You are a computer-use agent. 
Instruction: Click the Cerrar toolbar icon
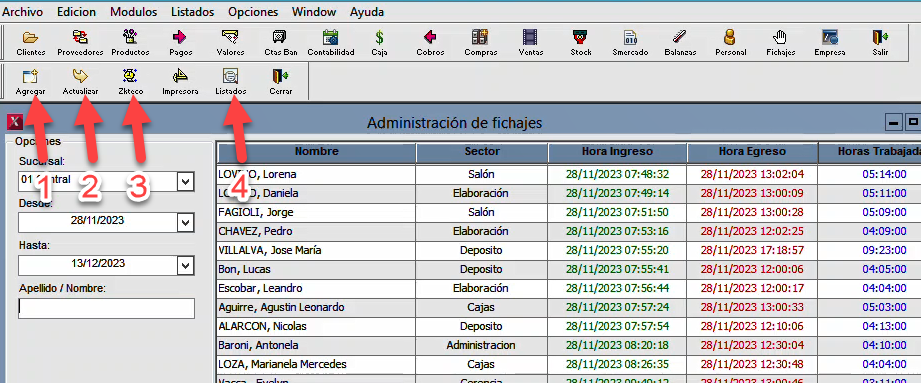pos(280,82)
